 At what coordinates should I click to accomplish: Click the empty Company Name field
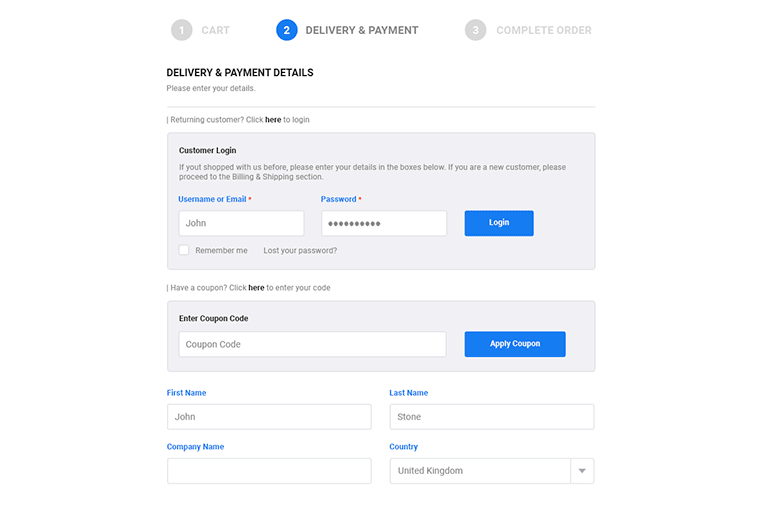(269, 471)
